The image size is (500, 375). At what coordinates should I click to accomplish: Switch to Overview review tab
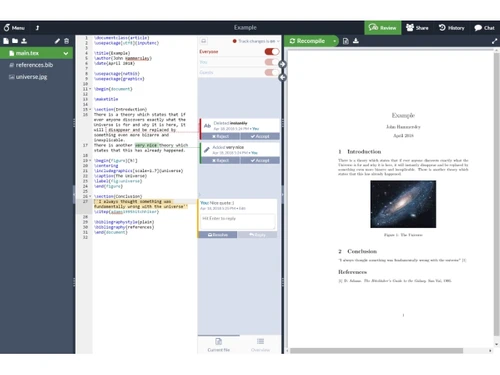tap(260, 345)
